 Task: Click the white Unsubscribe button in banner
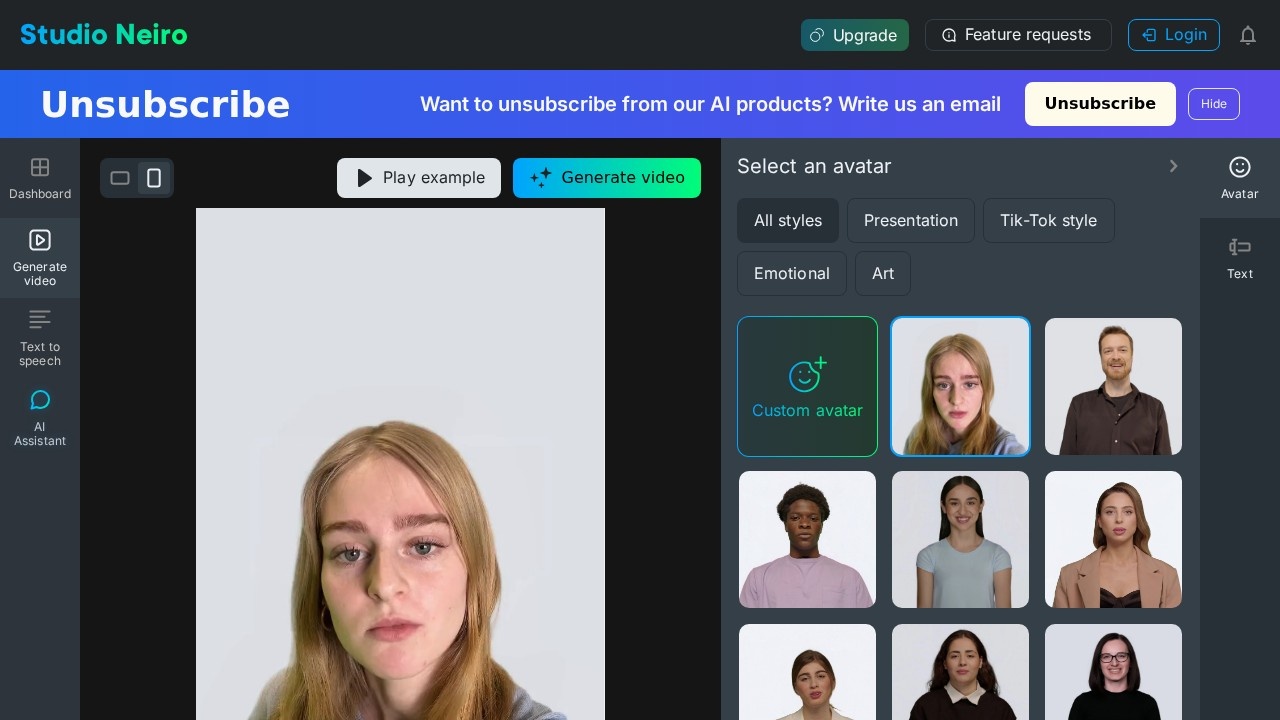[1100, 104]
